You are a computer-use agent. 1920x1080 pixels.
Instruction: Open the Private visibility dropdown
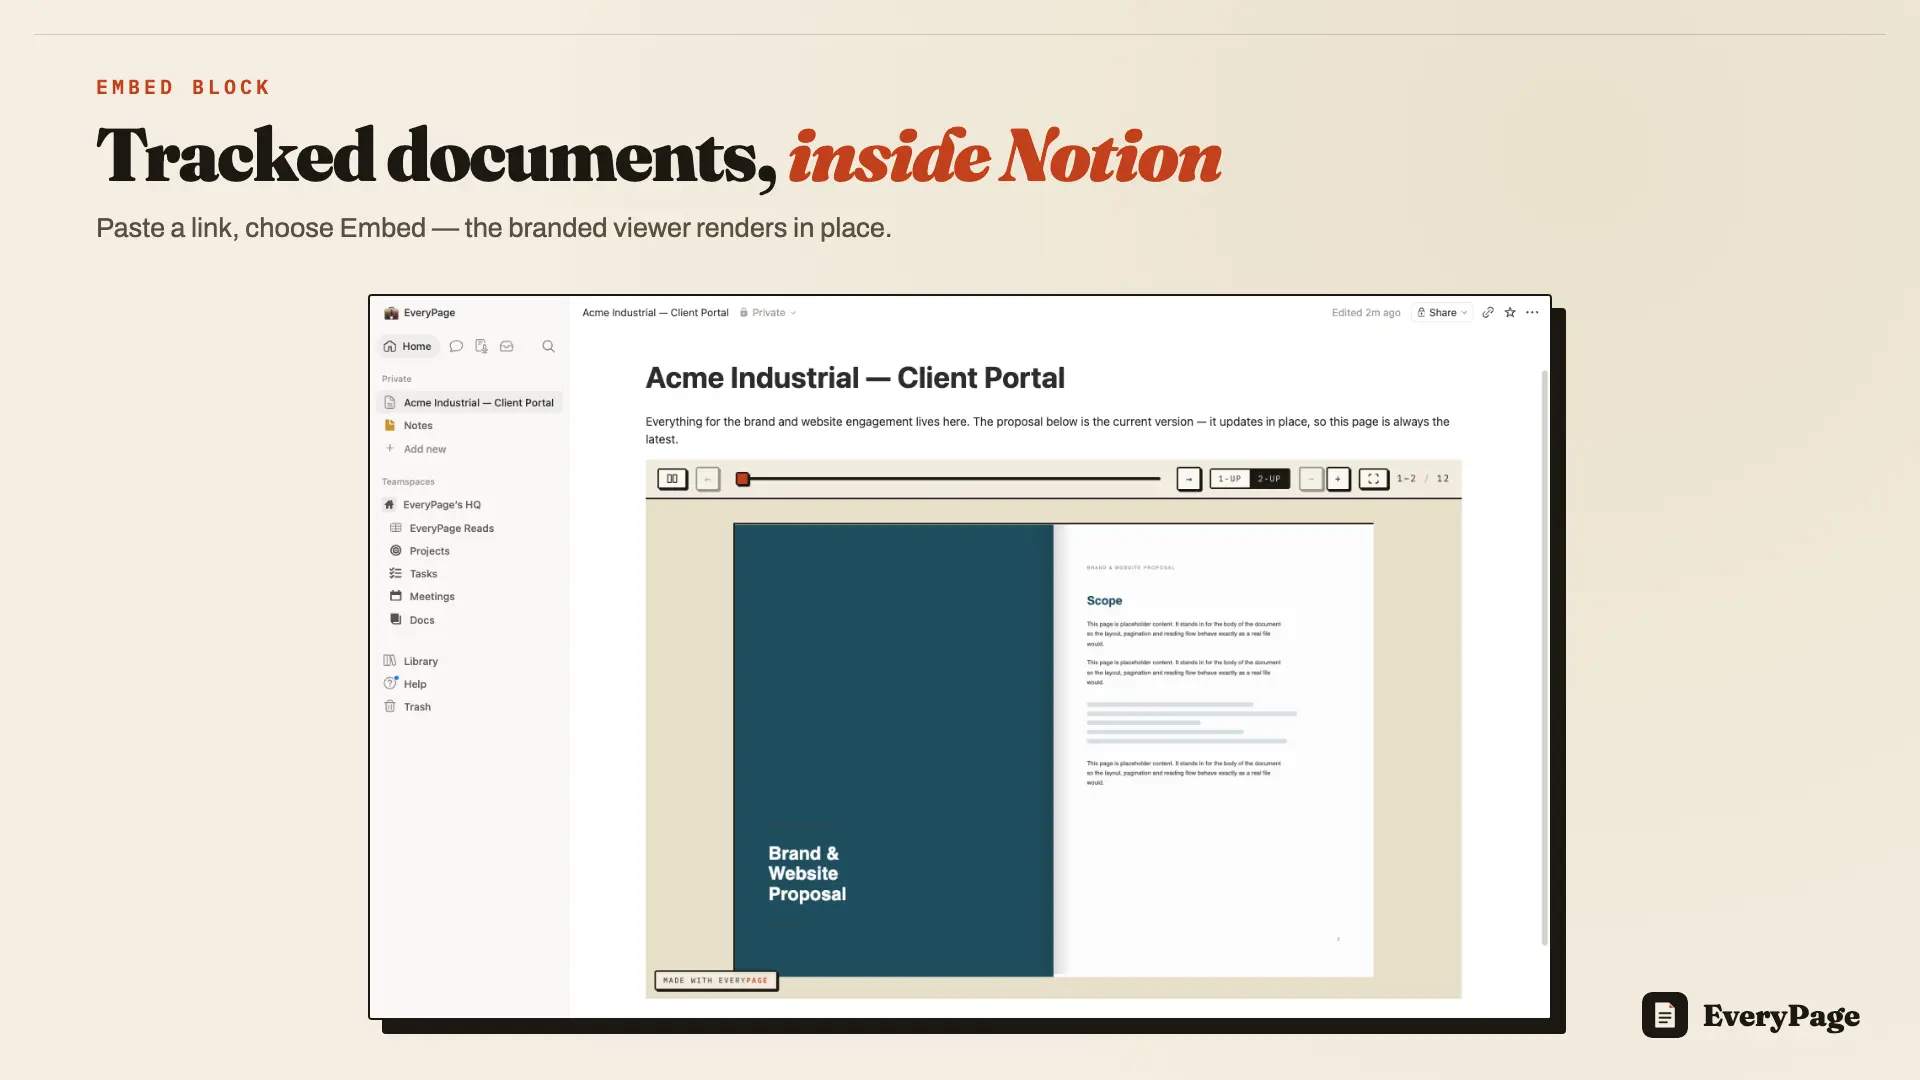[768, 313]
